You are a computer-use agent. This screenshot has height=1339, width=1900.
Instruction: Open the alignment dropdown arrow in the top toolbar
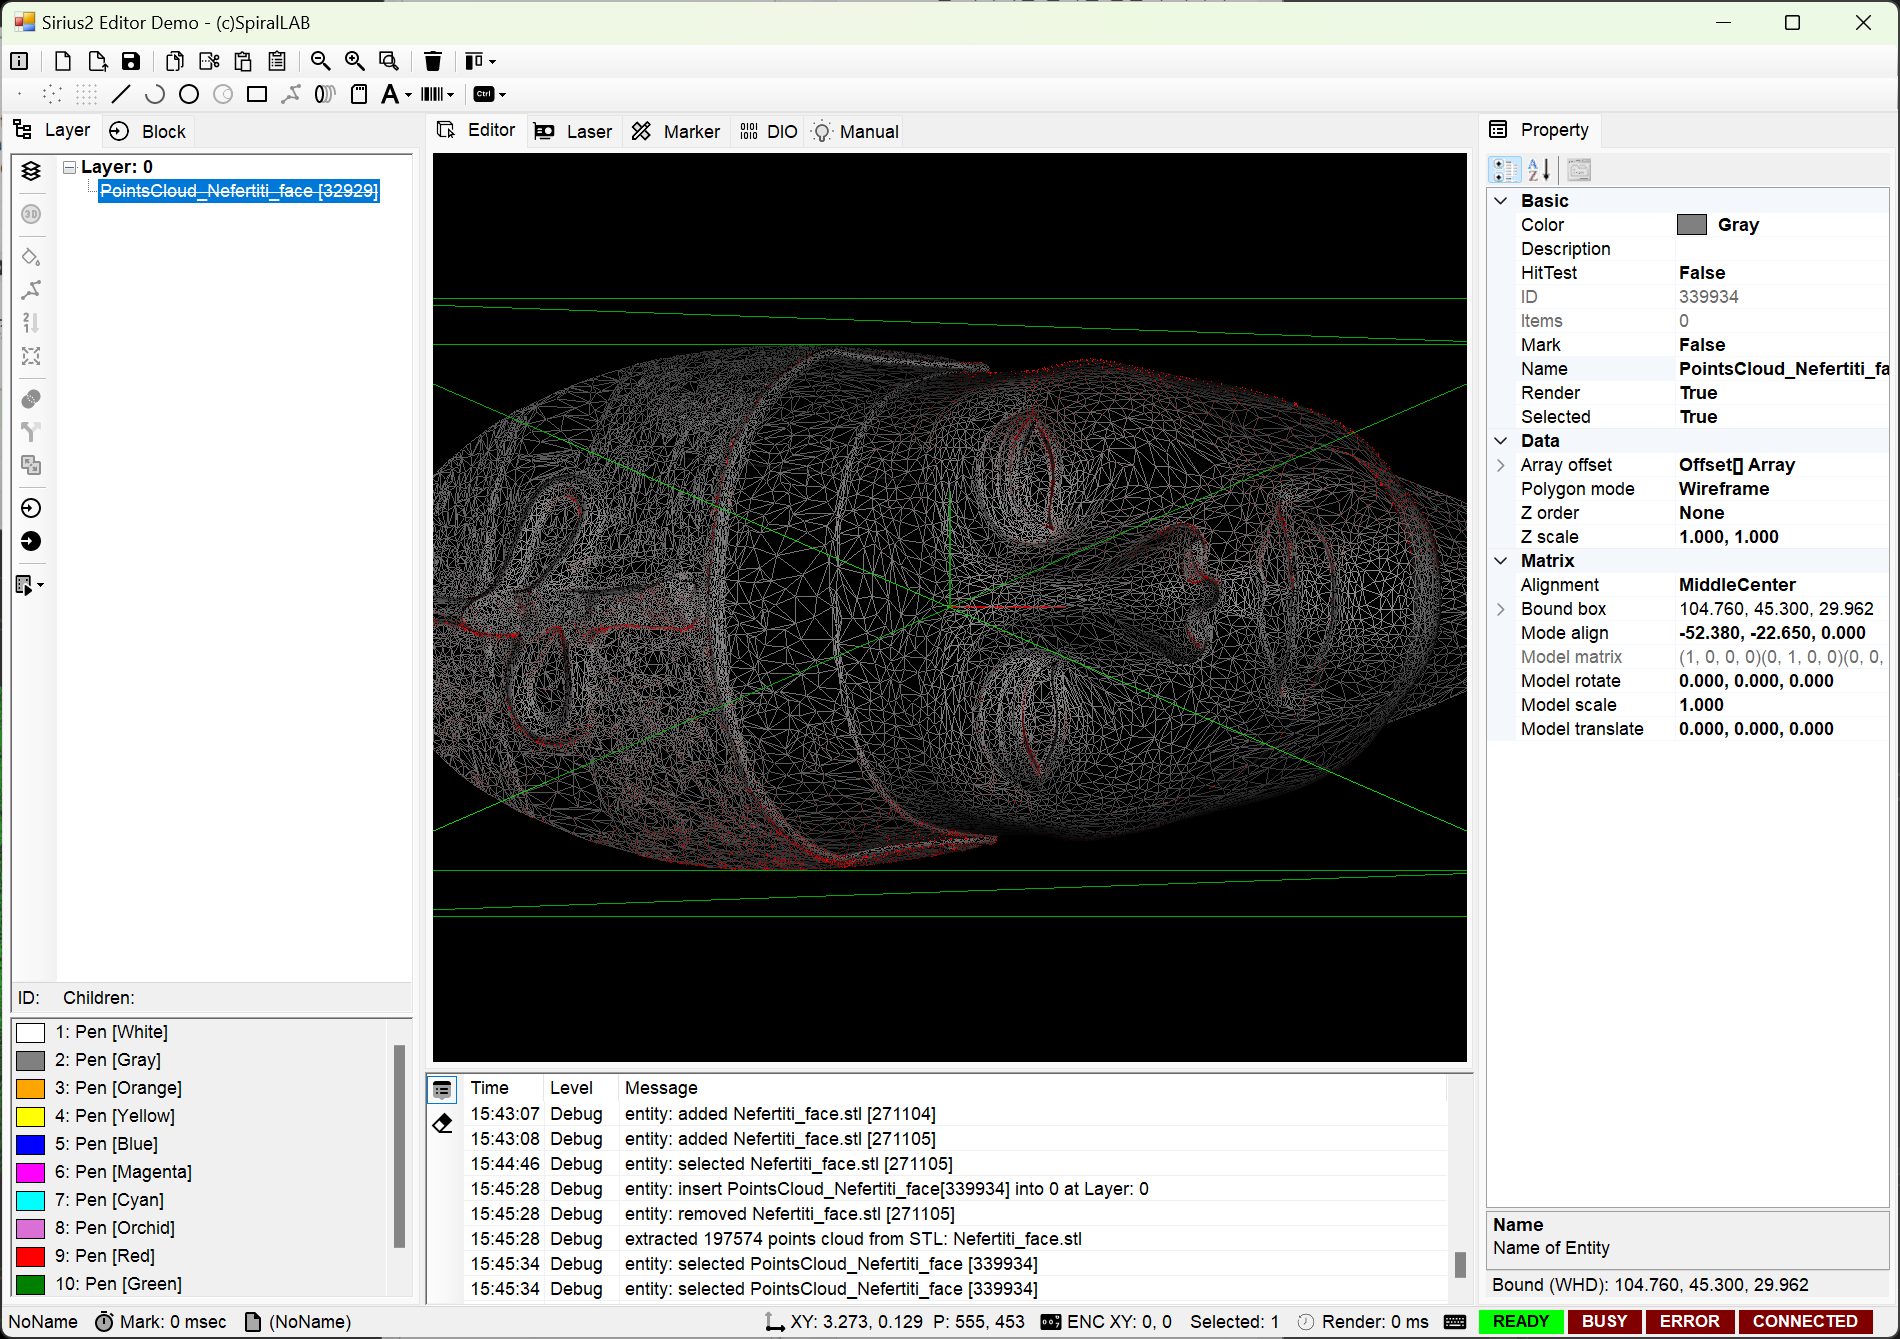tap(492, 62)
